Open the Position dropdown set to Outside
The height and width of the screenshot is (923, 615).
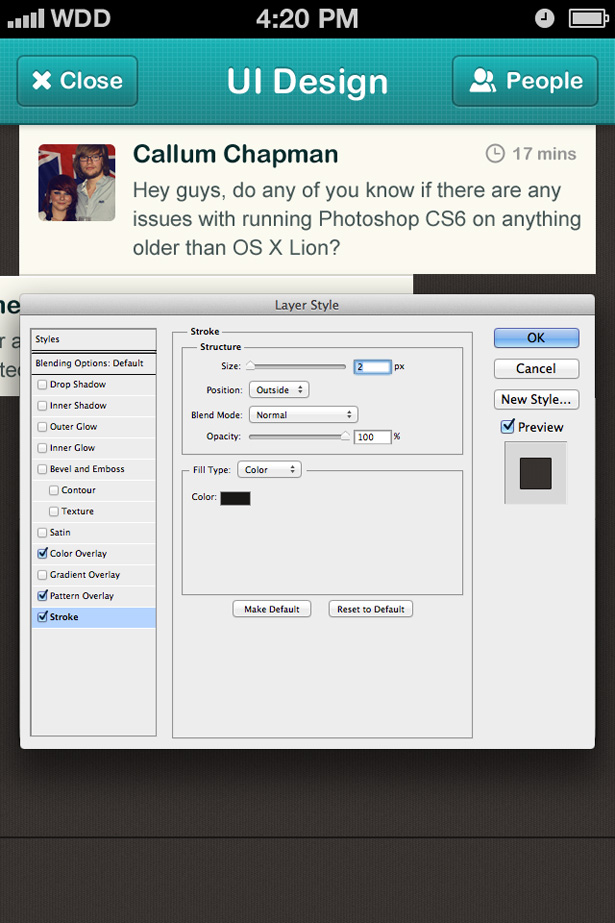[279, 390]
